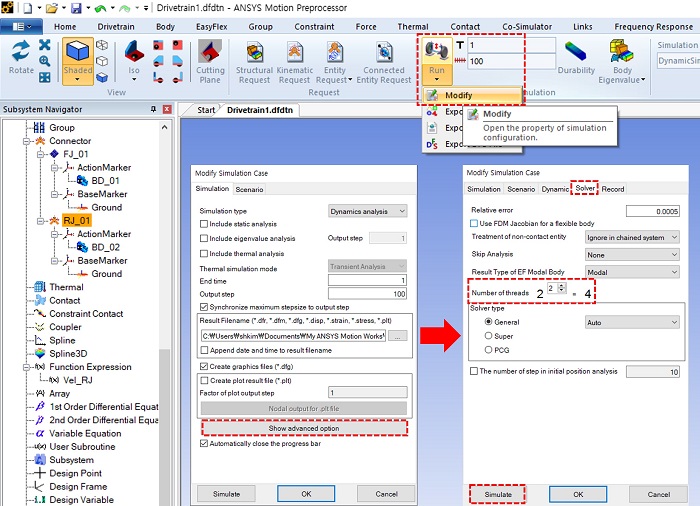Select Vel_RJ function expression
The width and height of the screenshot is (700, 506).
click(x=78, y=380)
